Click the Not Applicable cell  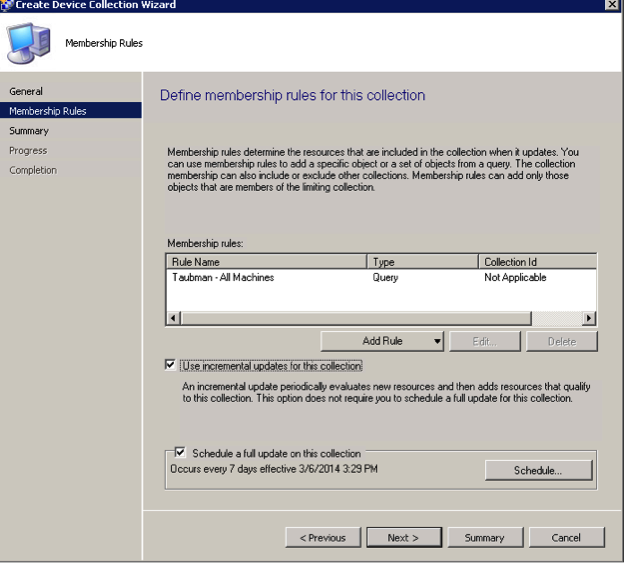[x=515, y=278]
